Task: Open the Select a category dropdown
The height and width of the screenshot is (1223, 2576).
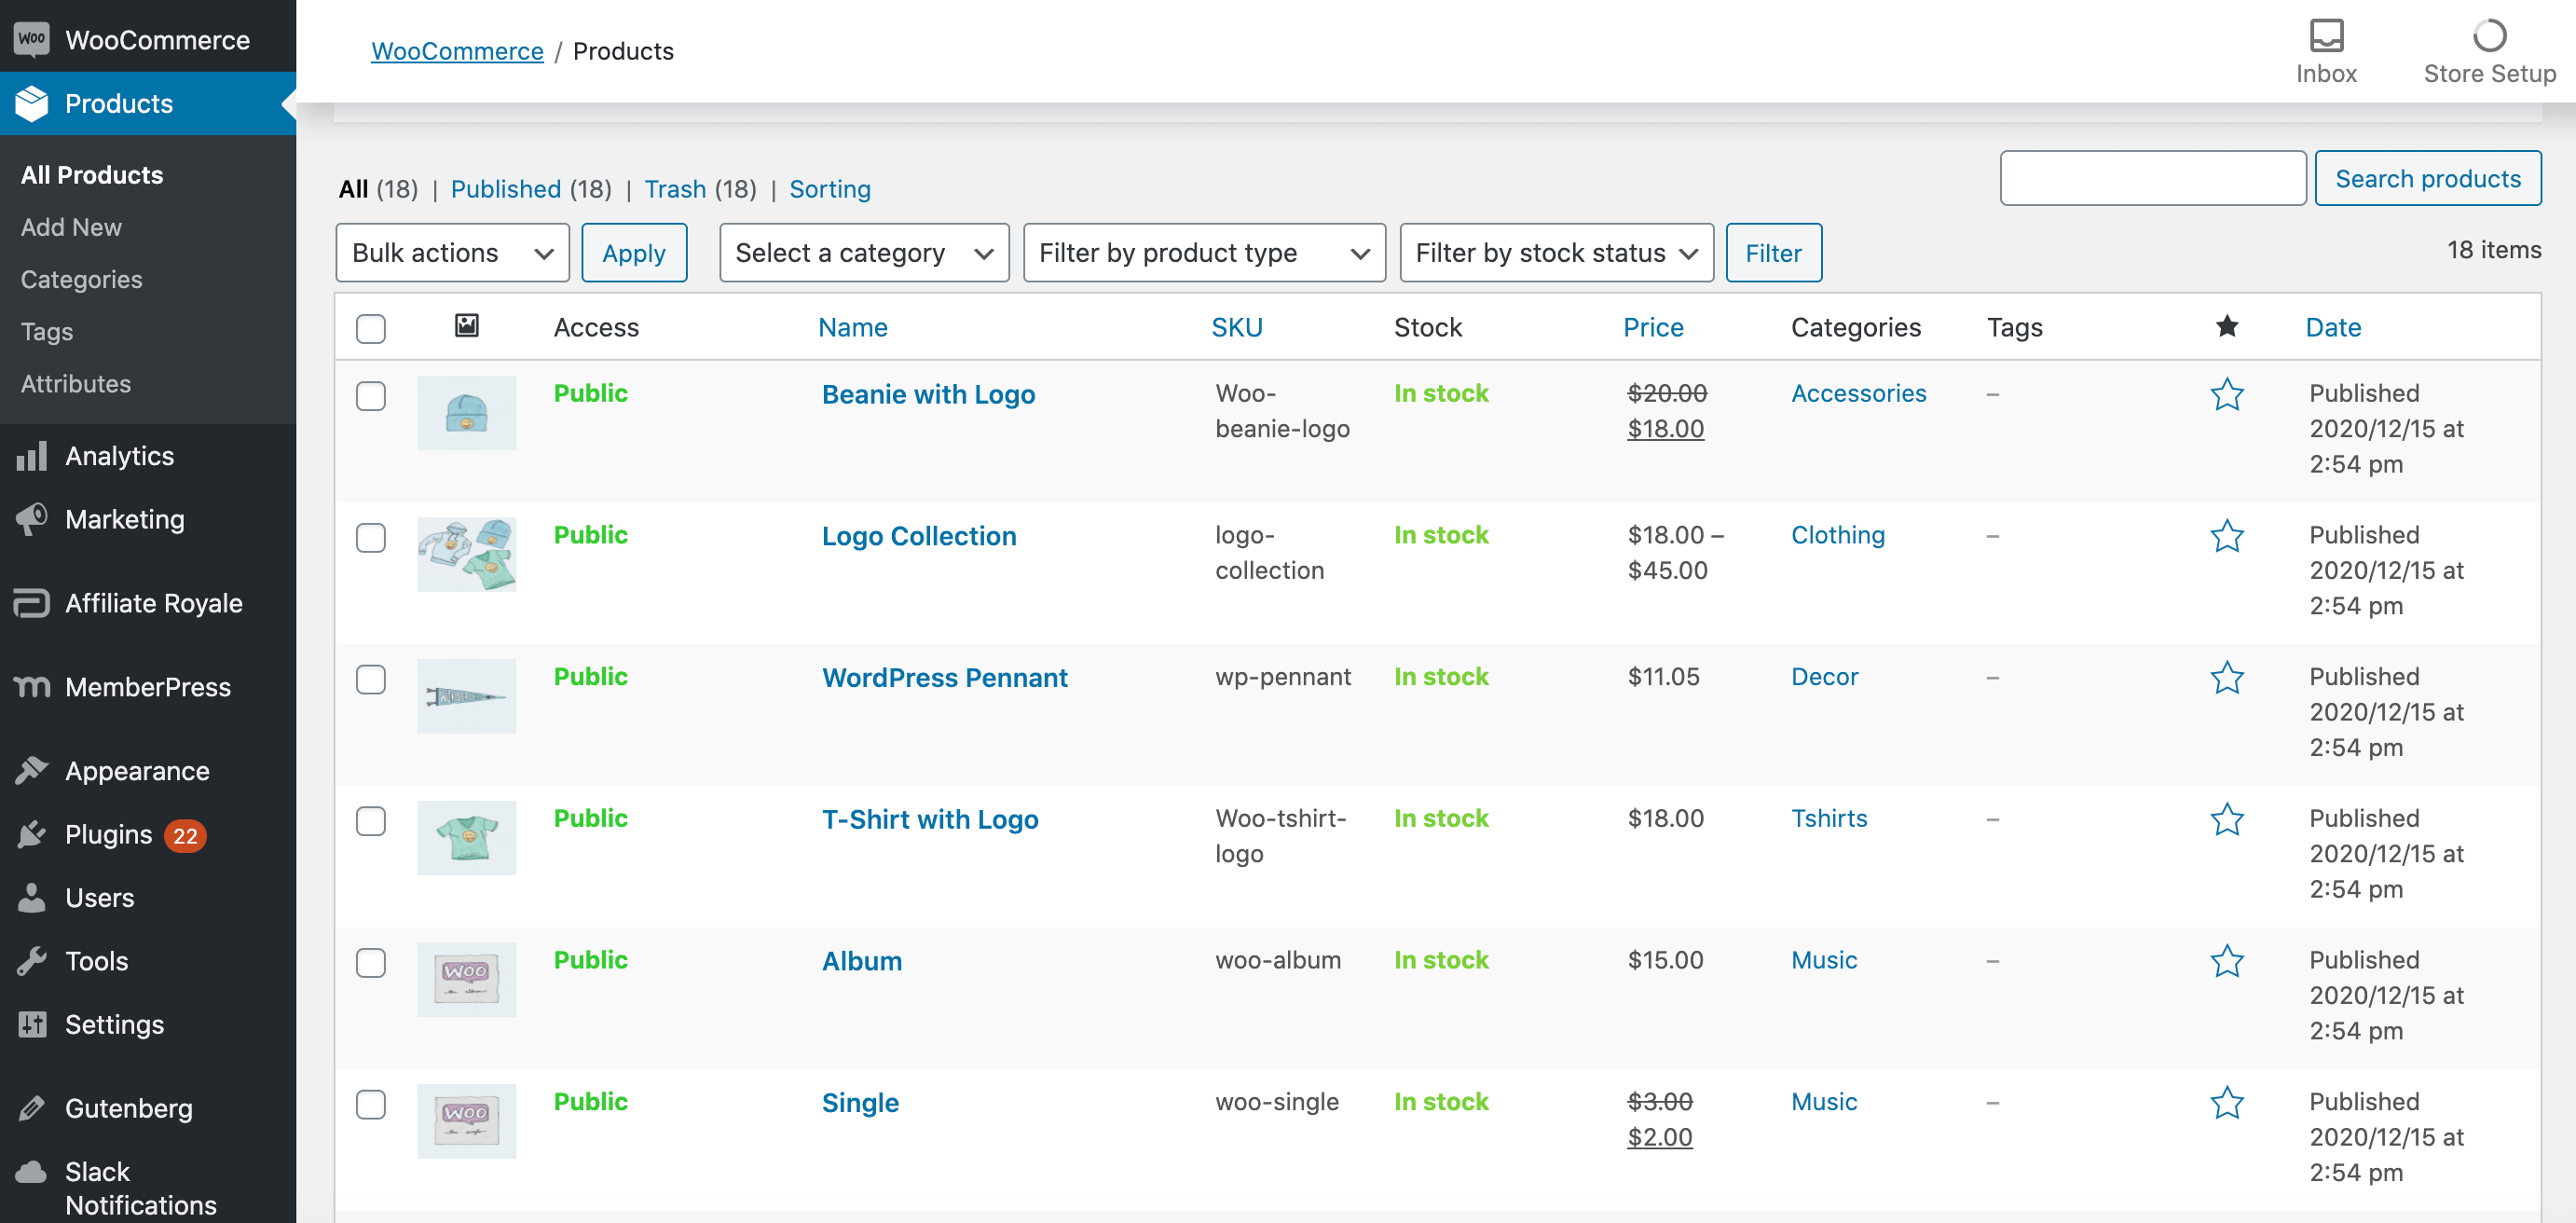Action: (x=862, y=252)
